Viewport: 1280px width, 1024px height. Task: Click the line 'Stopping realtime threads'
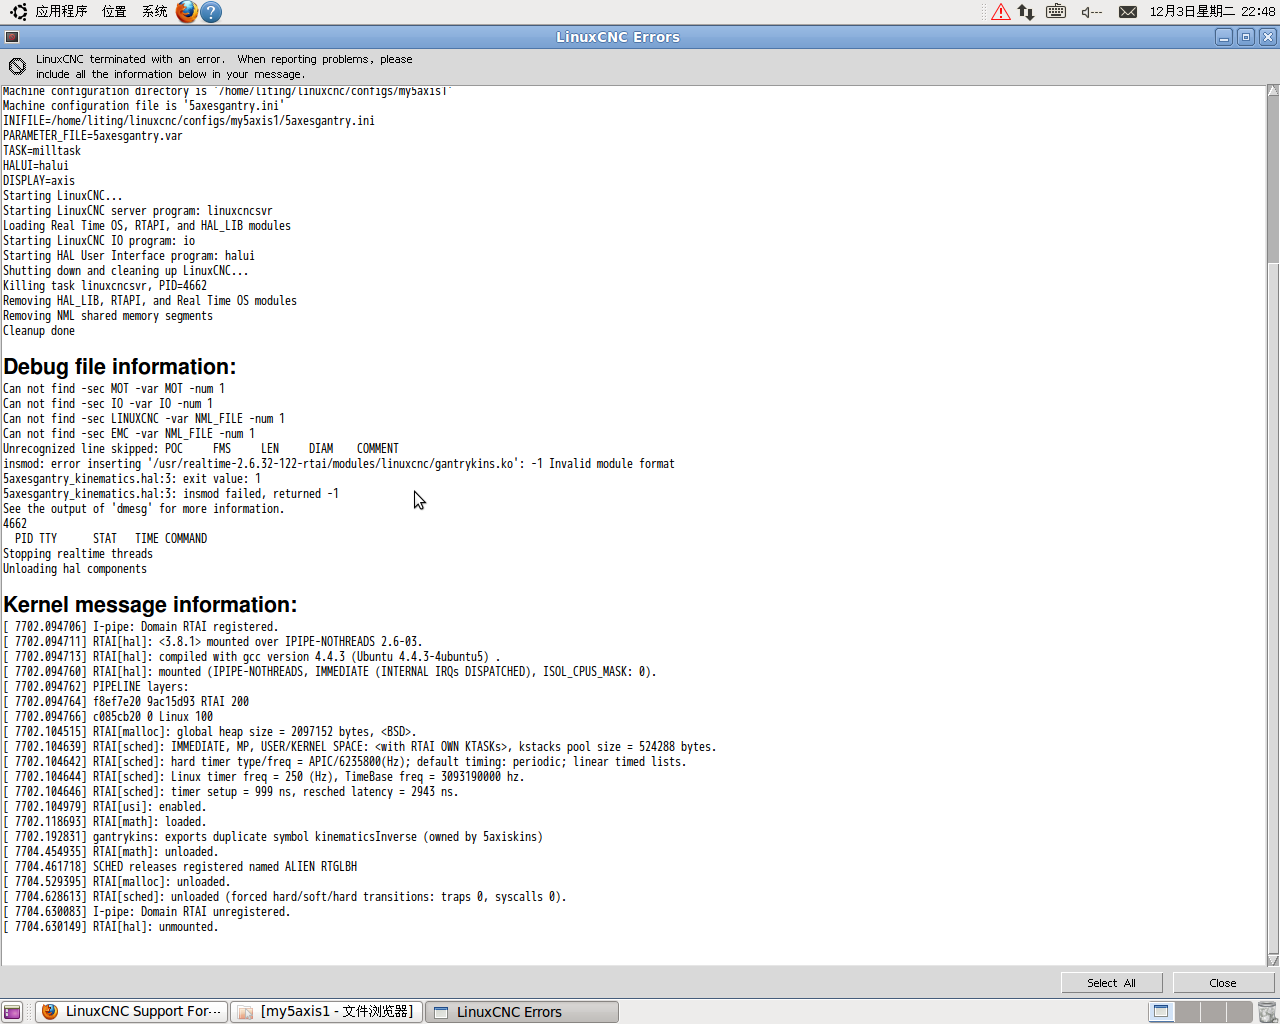click(x=78, y=554)
